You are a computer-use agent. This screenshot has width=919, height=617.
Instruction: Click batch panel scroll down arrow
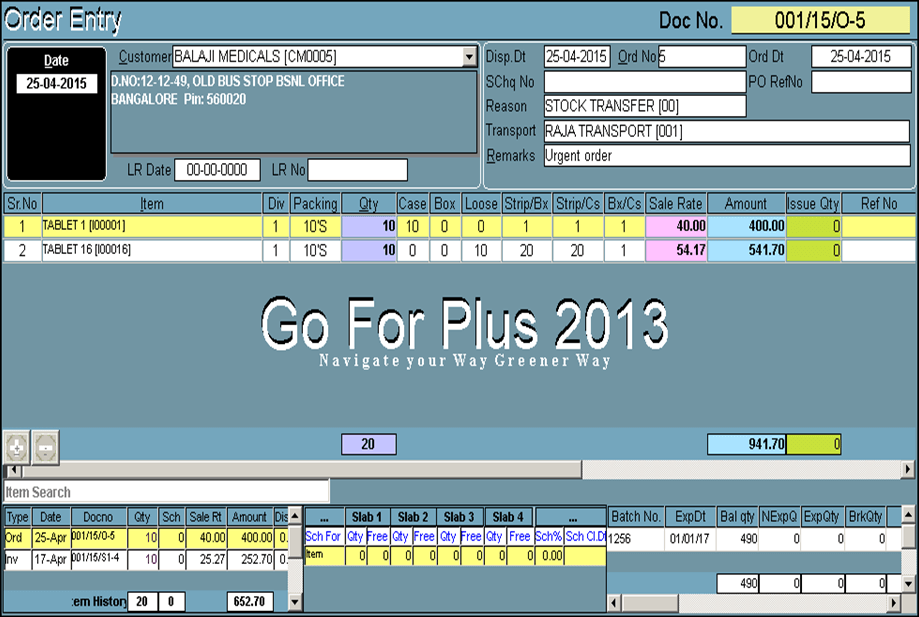click(x=908, y=584)
